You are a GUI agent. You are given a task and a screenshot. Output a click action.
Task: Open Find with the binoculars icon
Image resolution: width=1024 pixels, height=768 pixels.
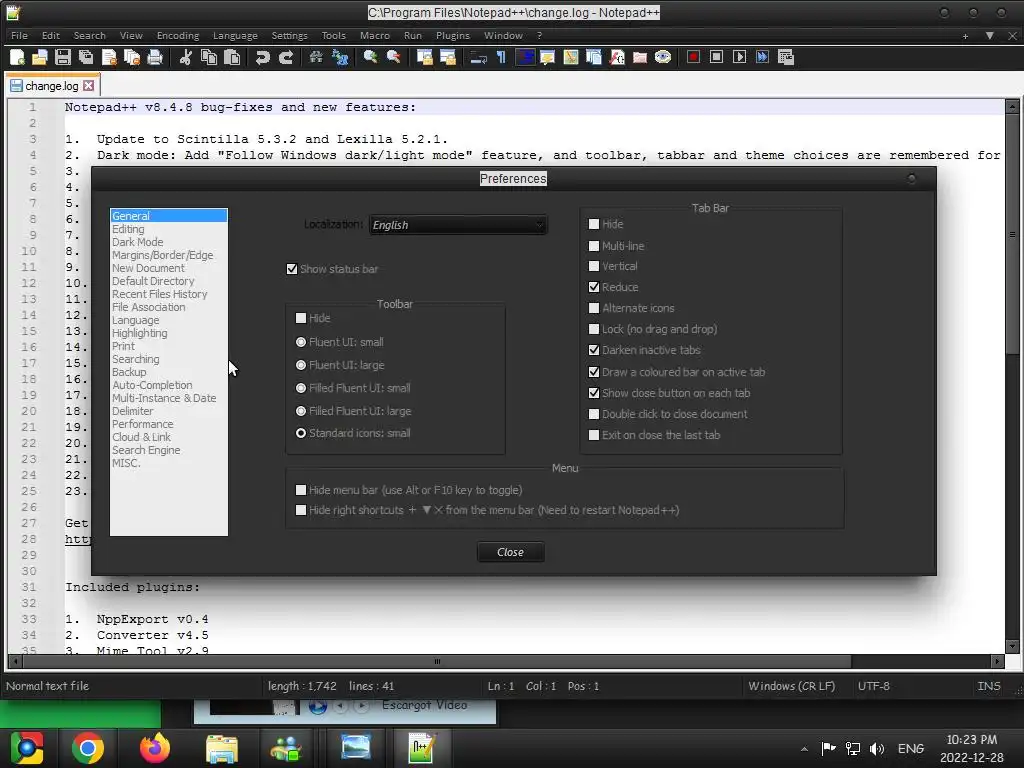316,57
